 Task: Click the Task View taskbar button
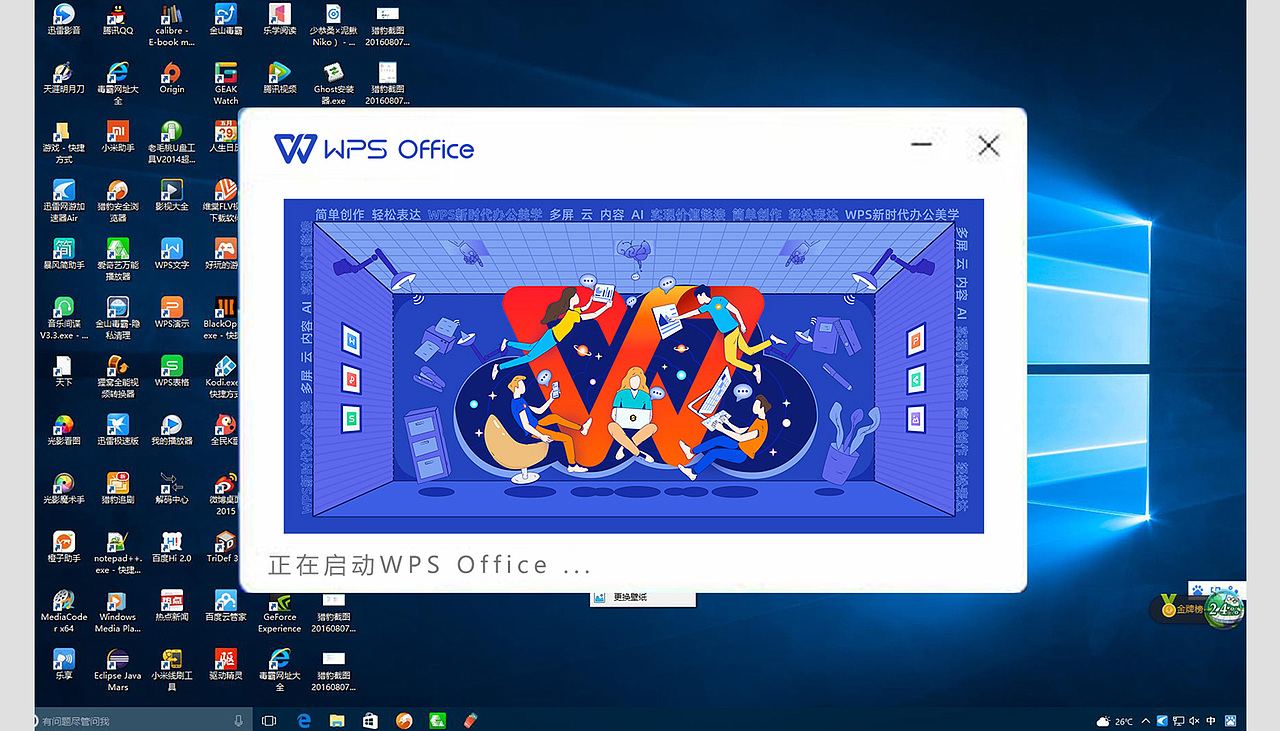269,720
